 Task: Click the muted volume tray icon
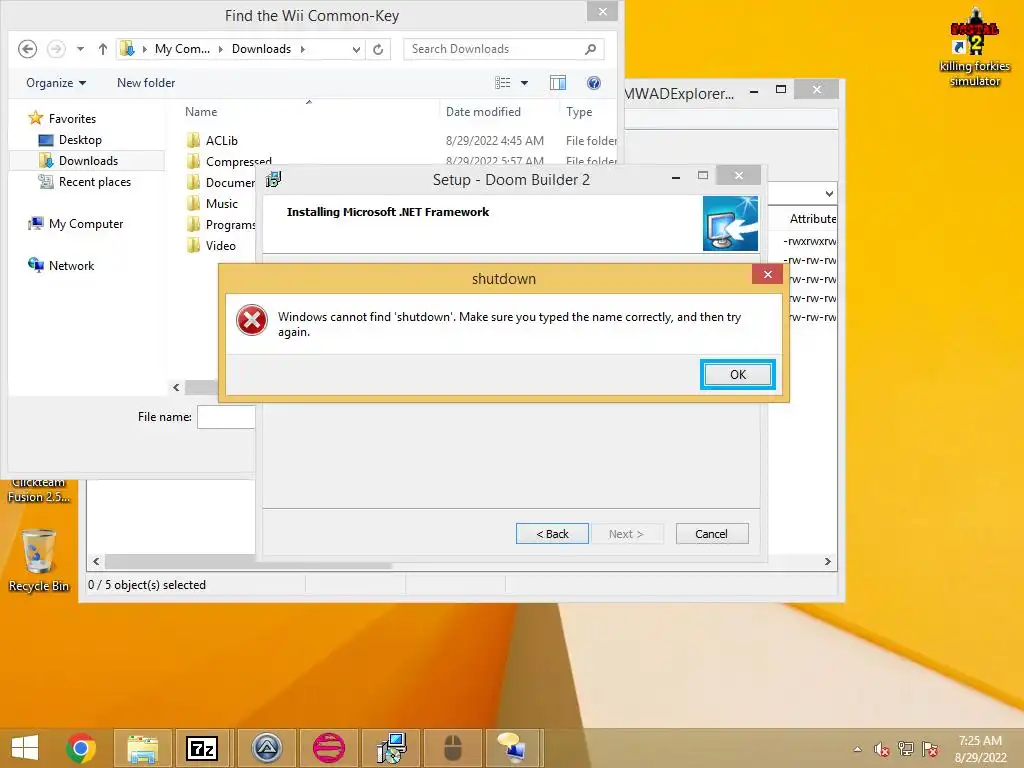[882, 749]
